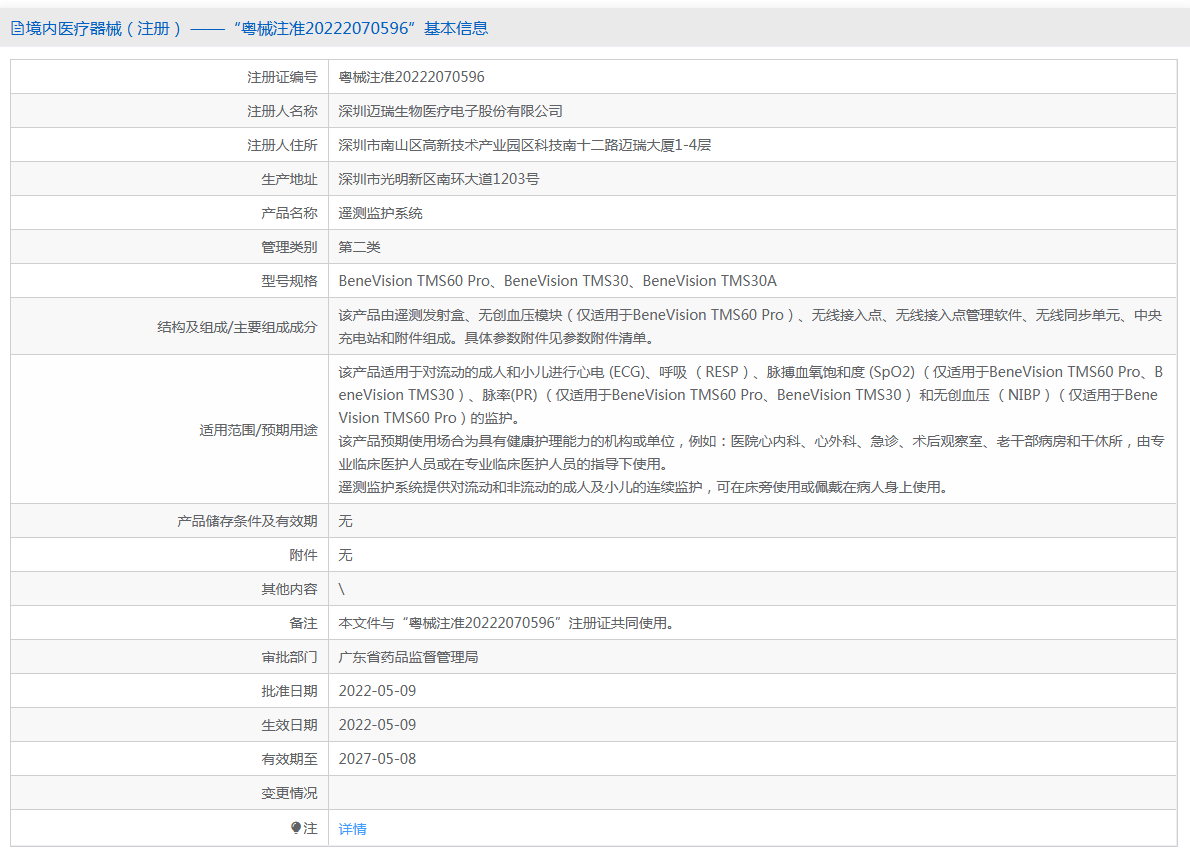This screenshot has width=1190, height=858.
Task: Click production address 深圳市光明新区南环大道1203号
Action: (x=439, y=180)
